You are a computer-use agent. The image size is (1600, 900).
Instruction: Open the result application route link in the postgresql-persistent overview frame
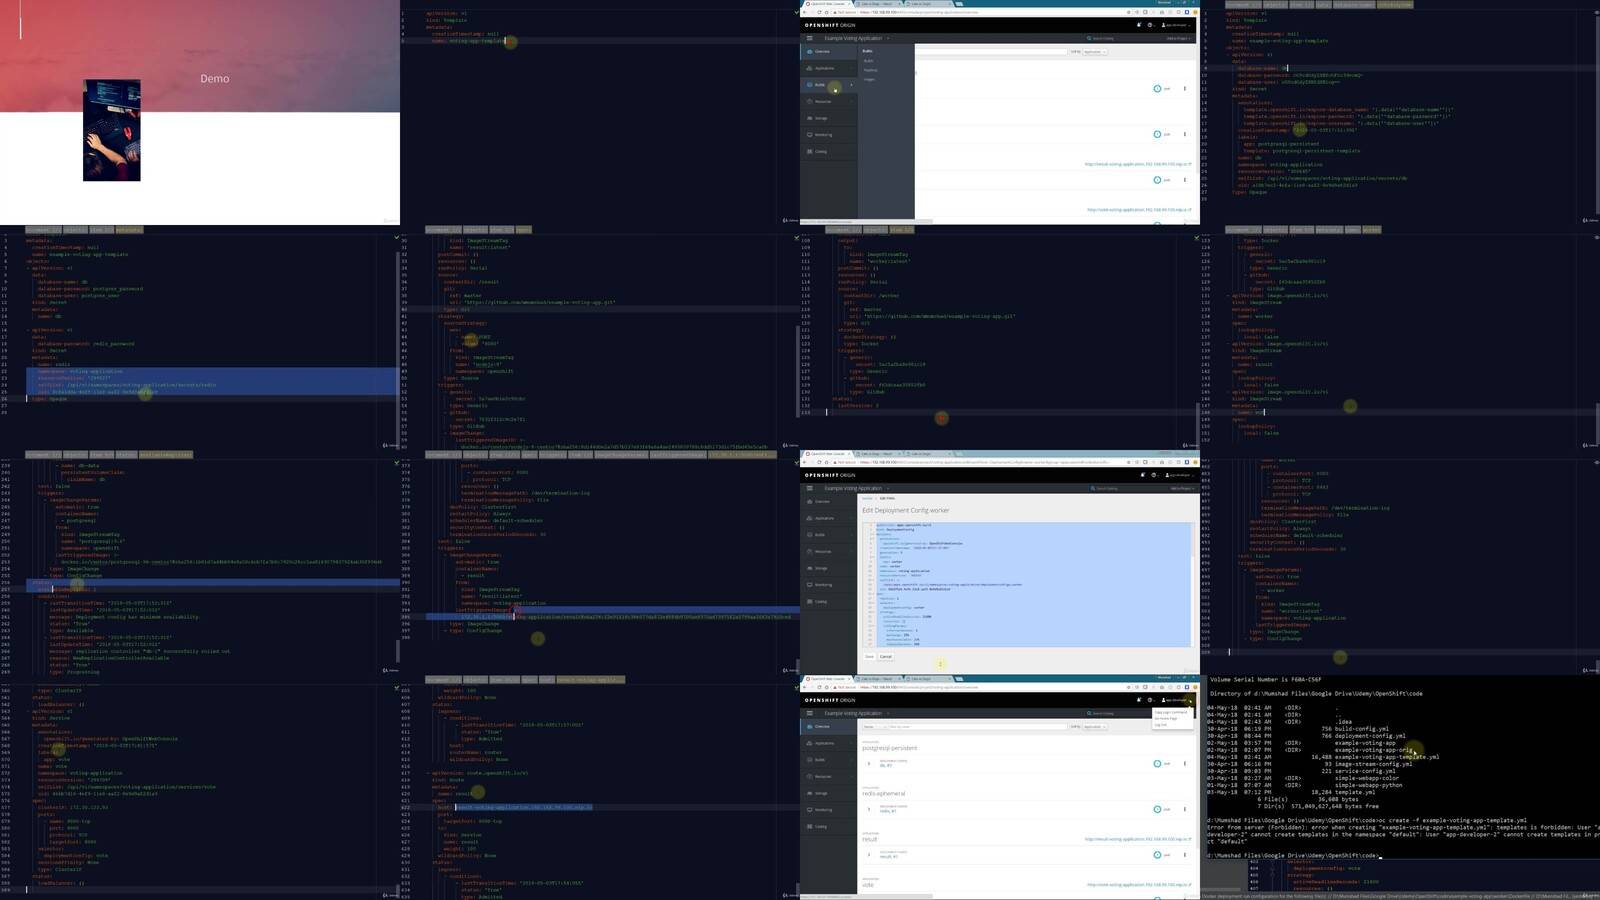coord(1138,839)
